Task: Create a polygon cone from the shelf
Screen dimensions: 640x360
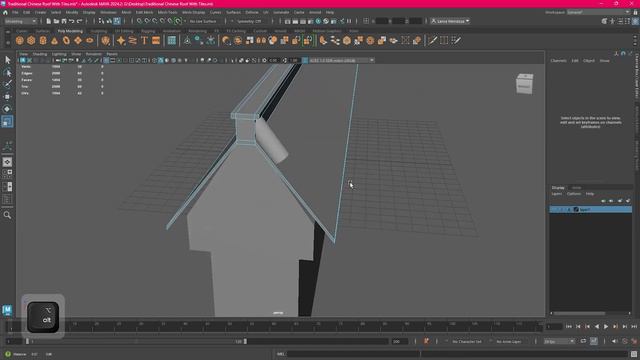Action: point(54,40)
